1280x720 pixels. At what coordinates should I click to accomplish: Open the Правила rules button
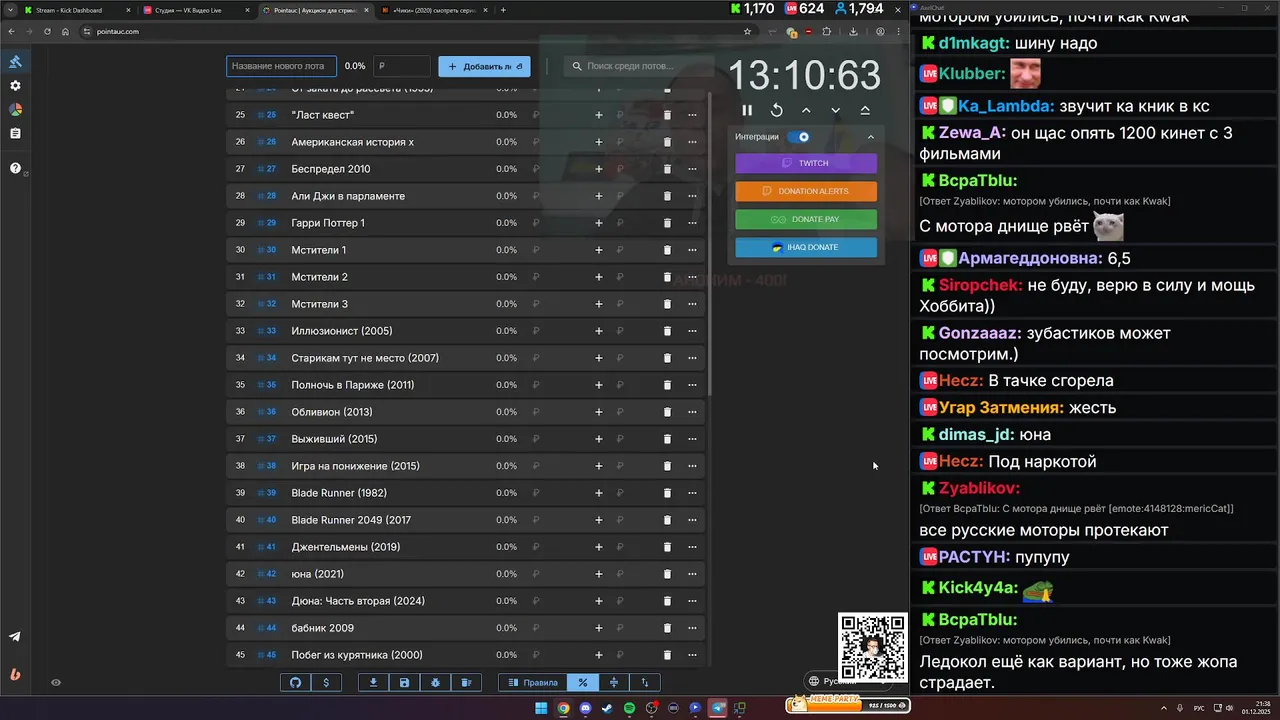point(532,682)
